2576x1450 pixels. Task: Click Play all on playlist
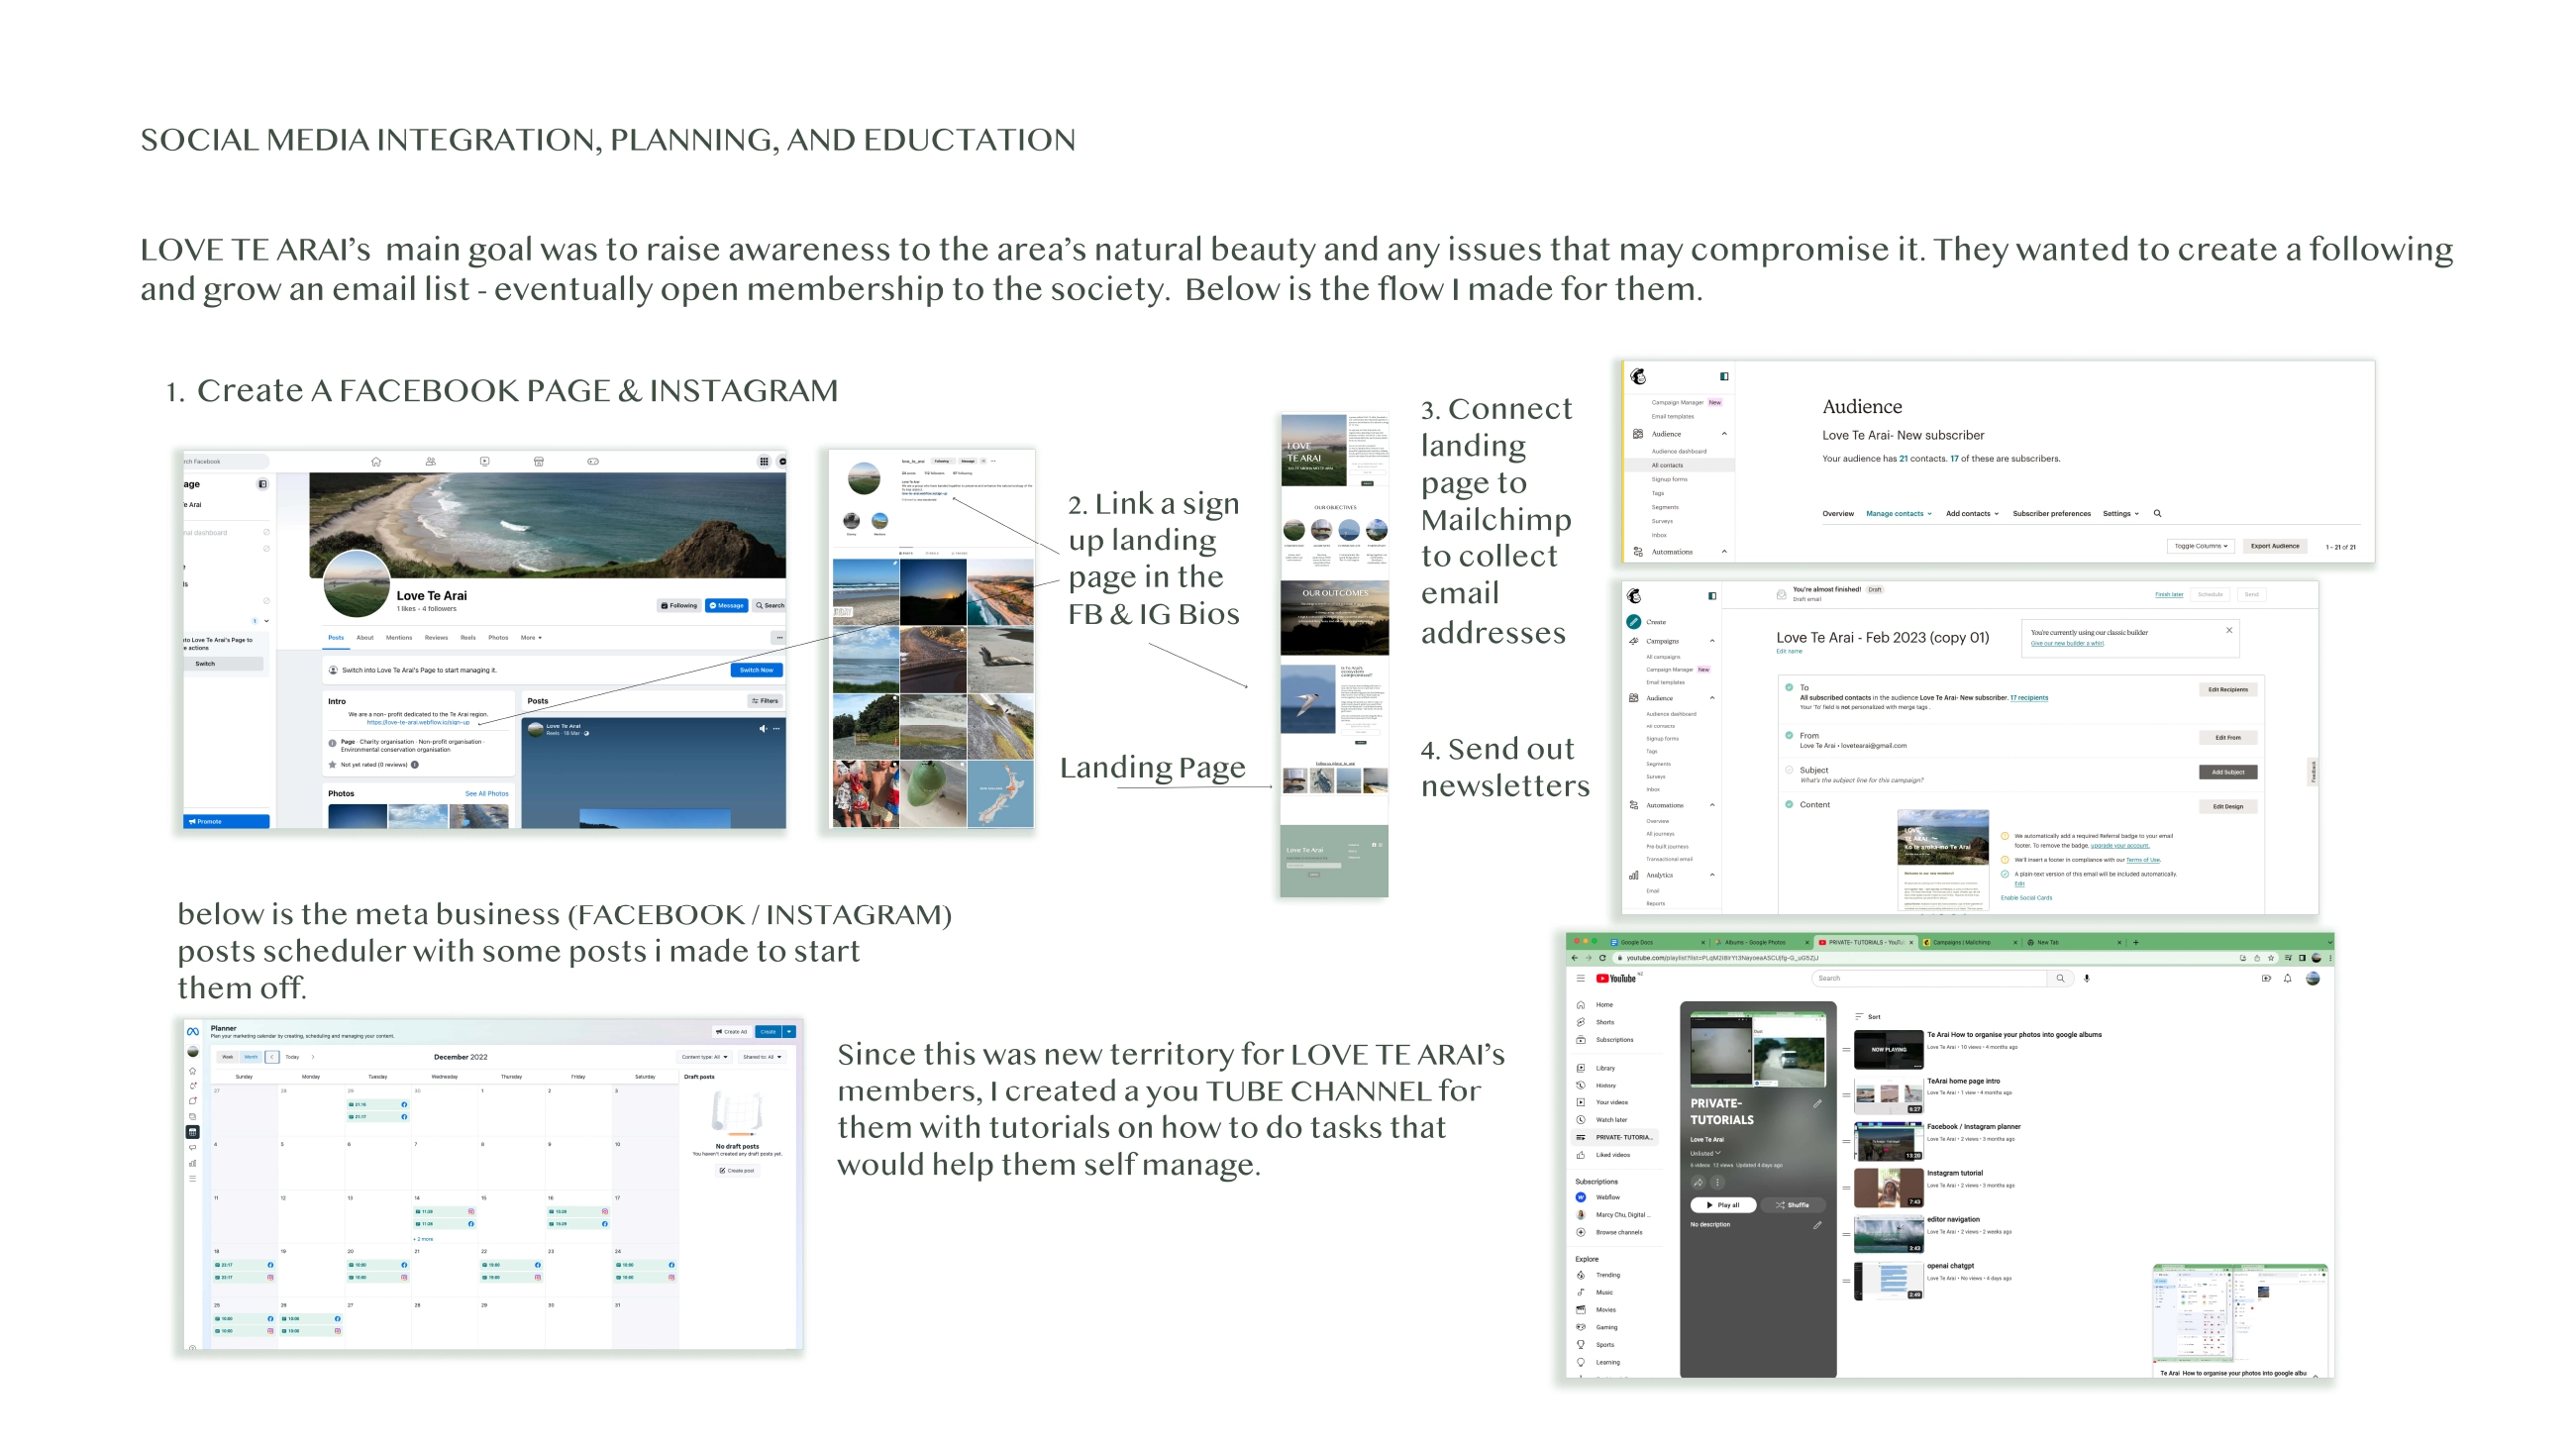(x=1723, y=1205)
